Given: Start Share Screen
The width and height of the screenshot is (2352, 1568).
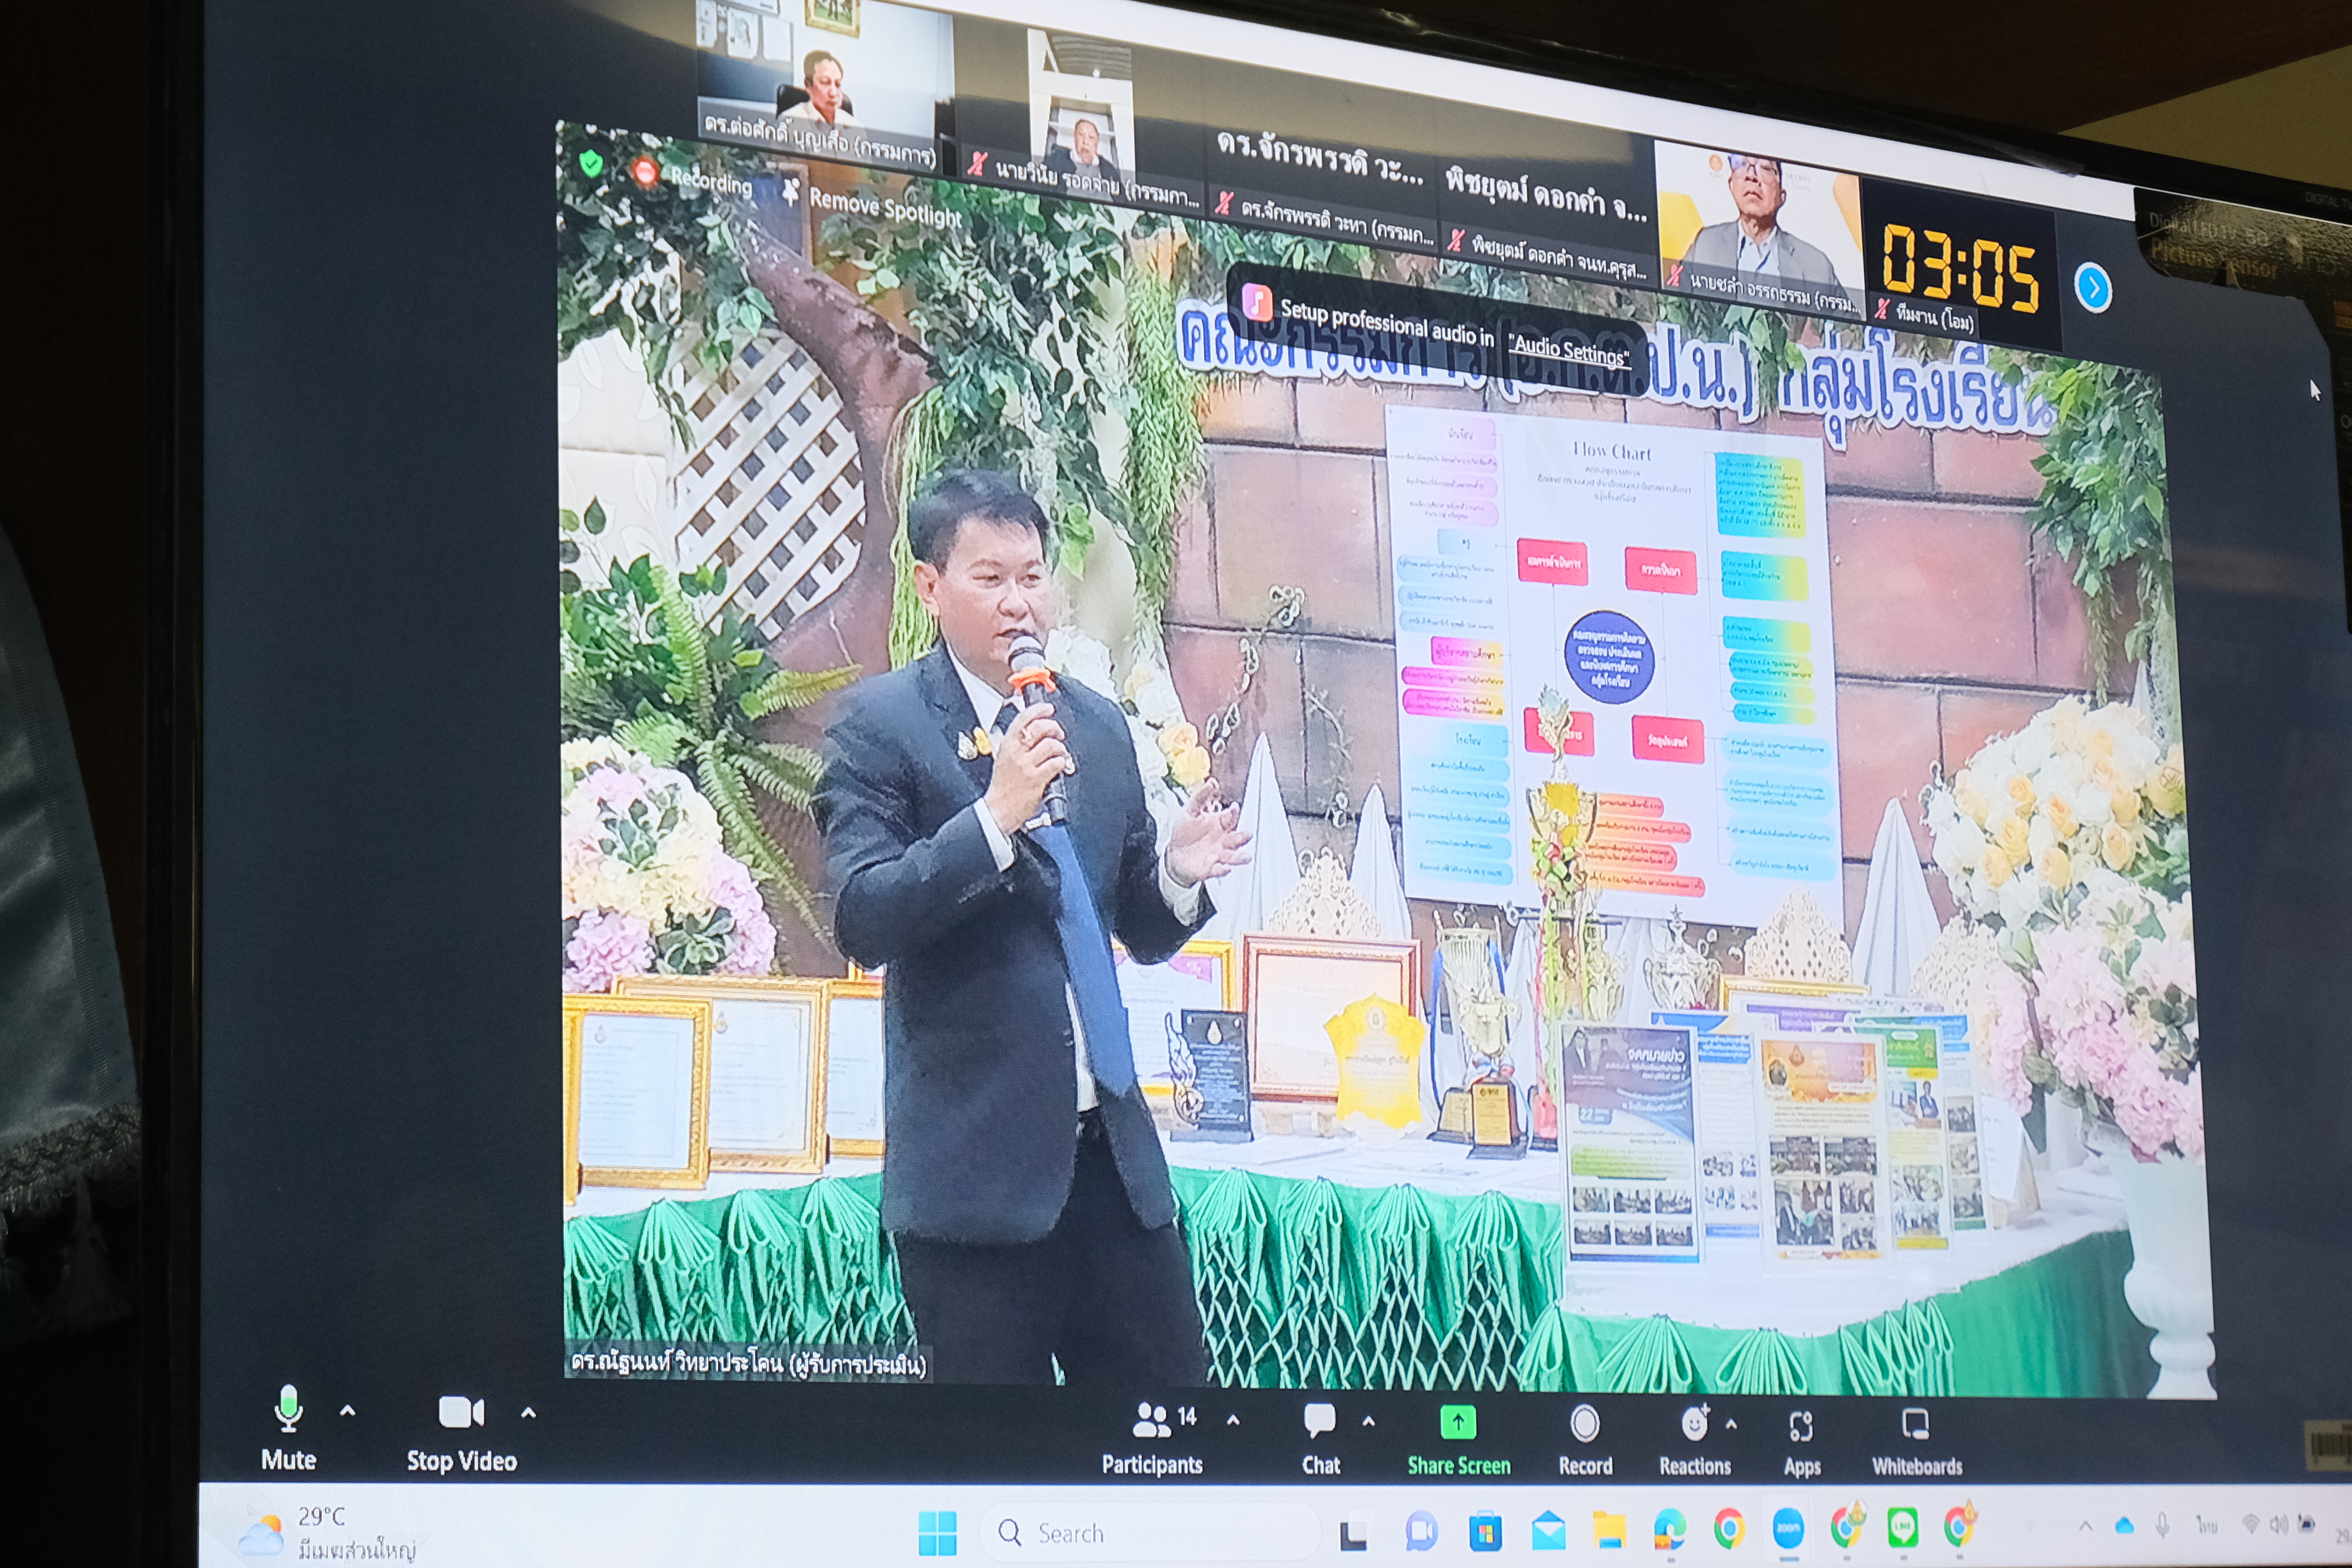Looking at the screenshot, I should pos(1459,1441).
